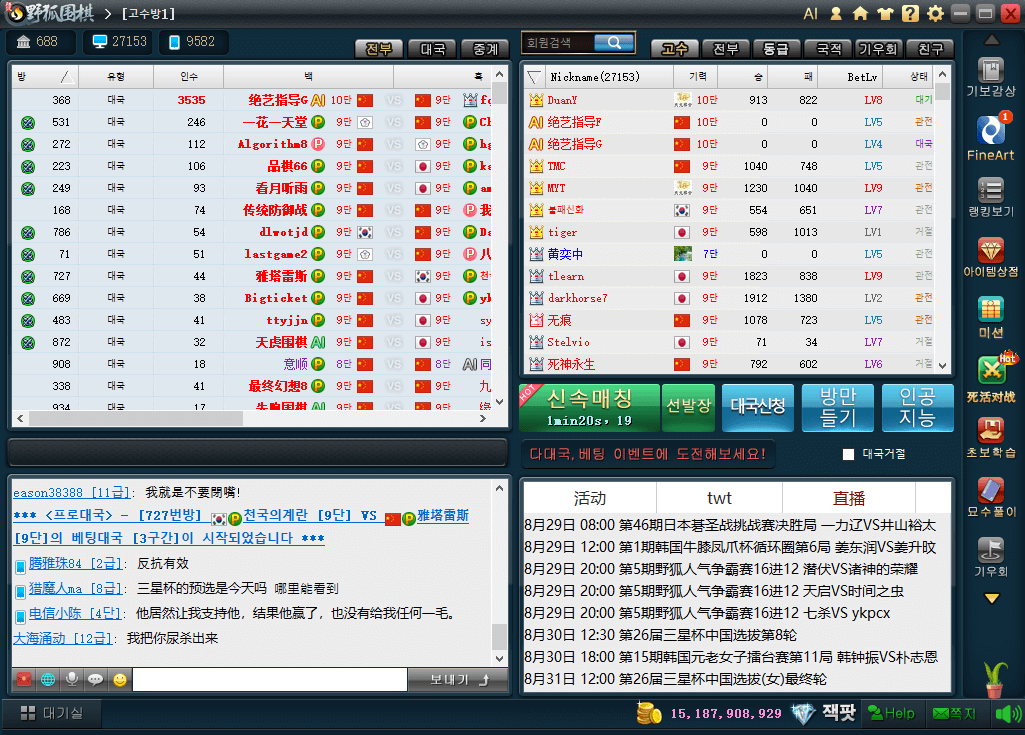Click the 선발장 button
The width and height of the screenshot is (1025, 735).
(x=688, y=408)
